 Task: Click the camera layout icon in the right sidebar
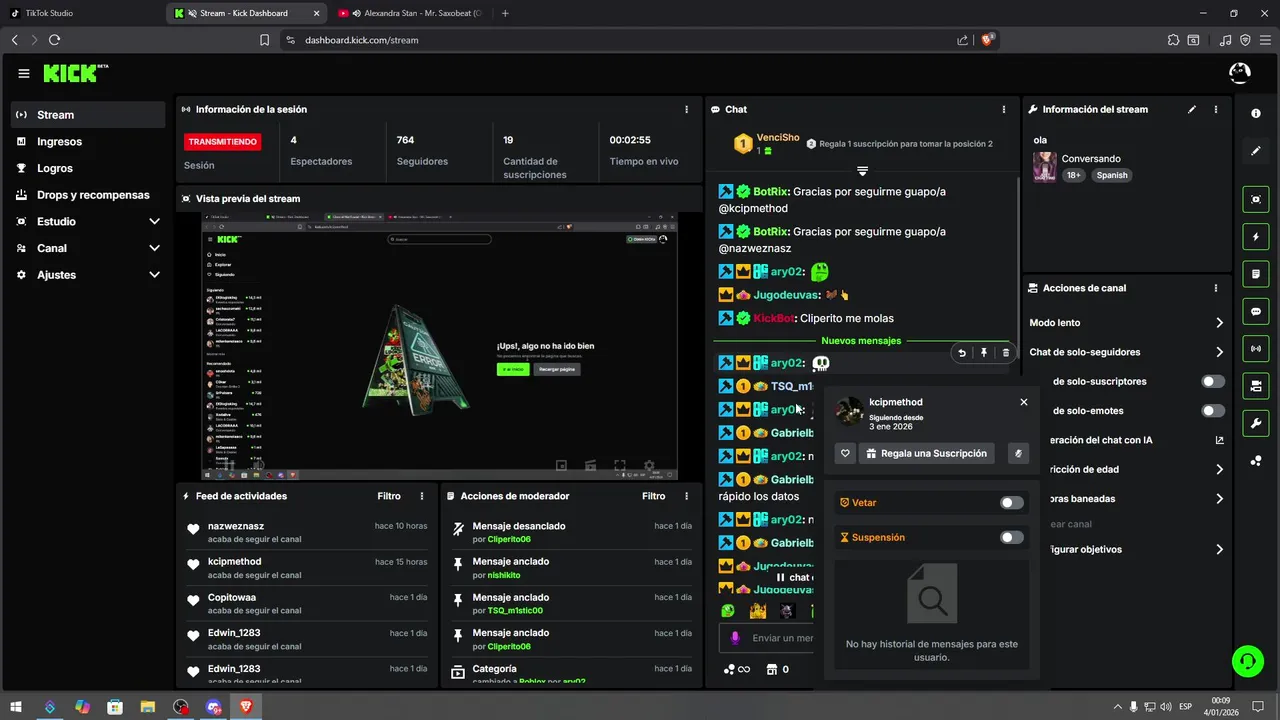pyautogui.click(x=1256, y=385)
